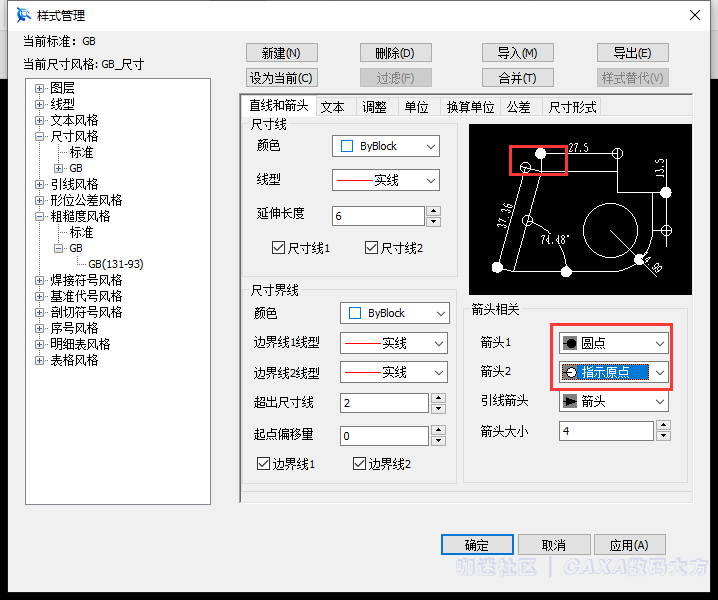Open the 箭头1 圆点 dropdown
Viewport: 718px width, 600px height.
pyautogui.click(x=614, y=343)
